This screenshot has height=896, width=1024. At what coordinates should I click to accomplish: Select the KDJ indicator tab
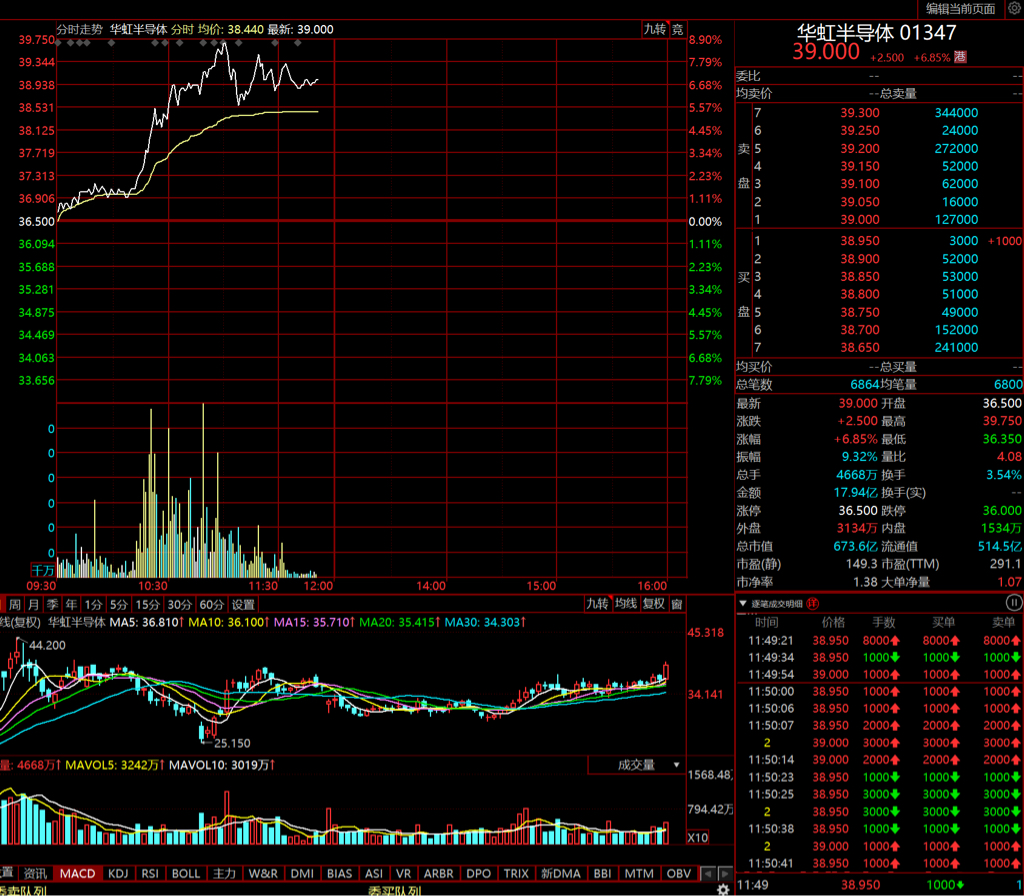[118, 873]
